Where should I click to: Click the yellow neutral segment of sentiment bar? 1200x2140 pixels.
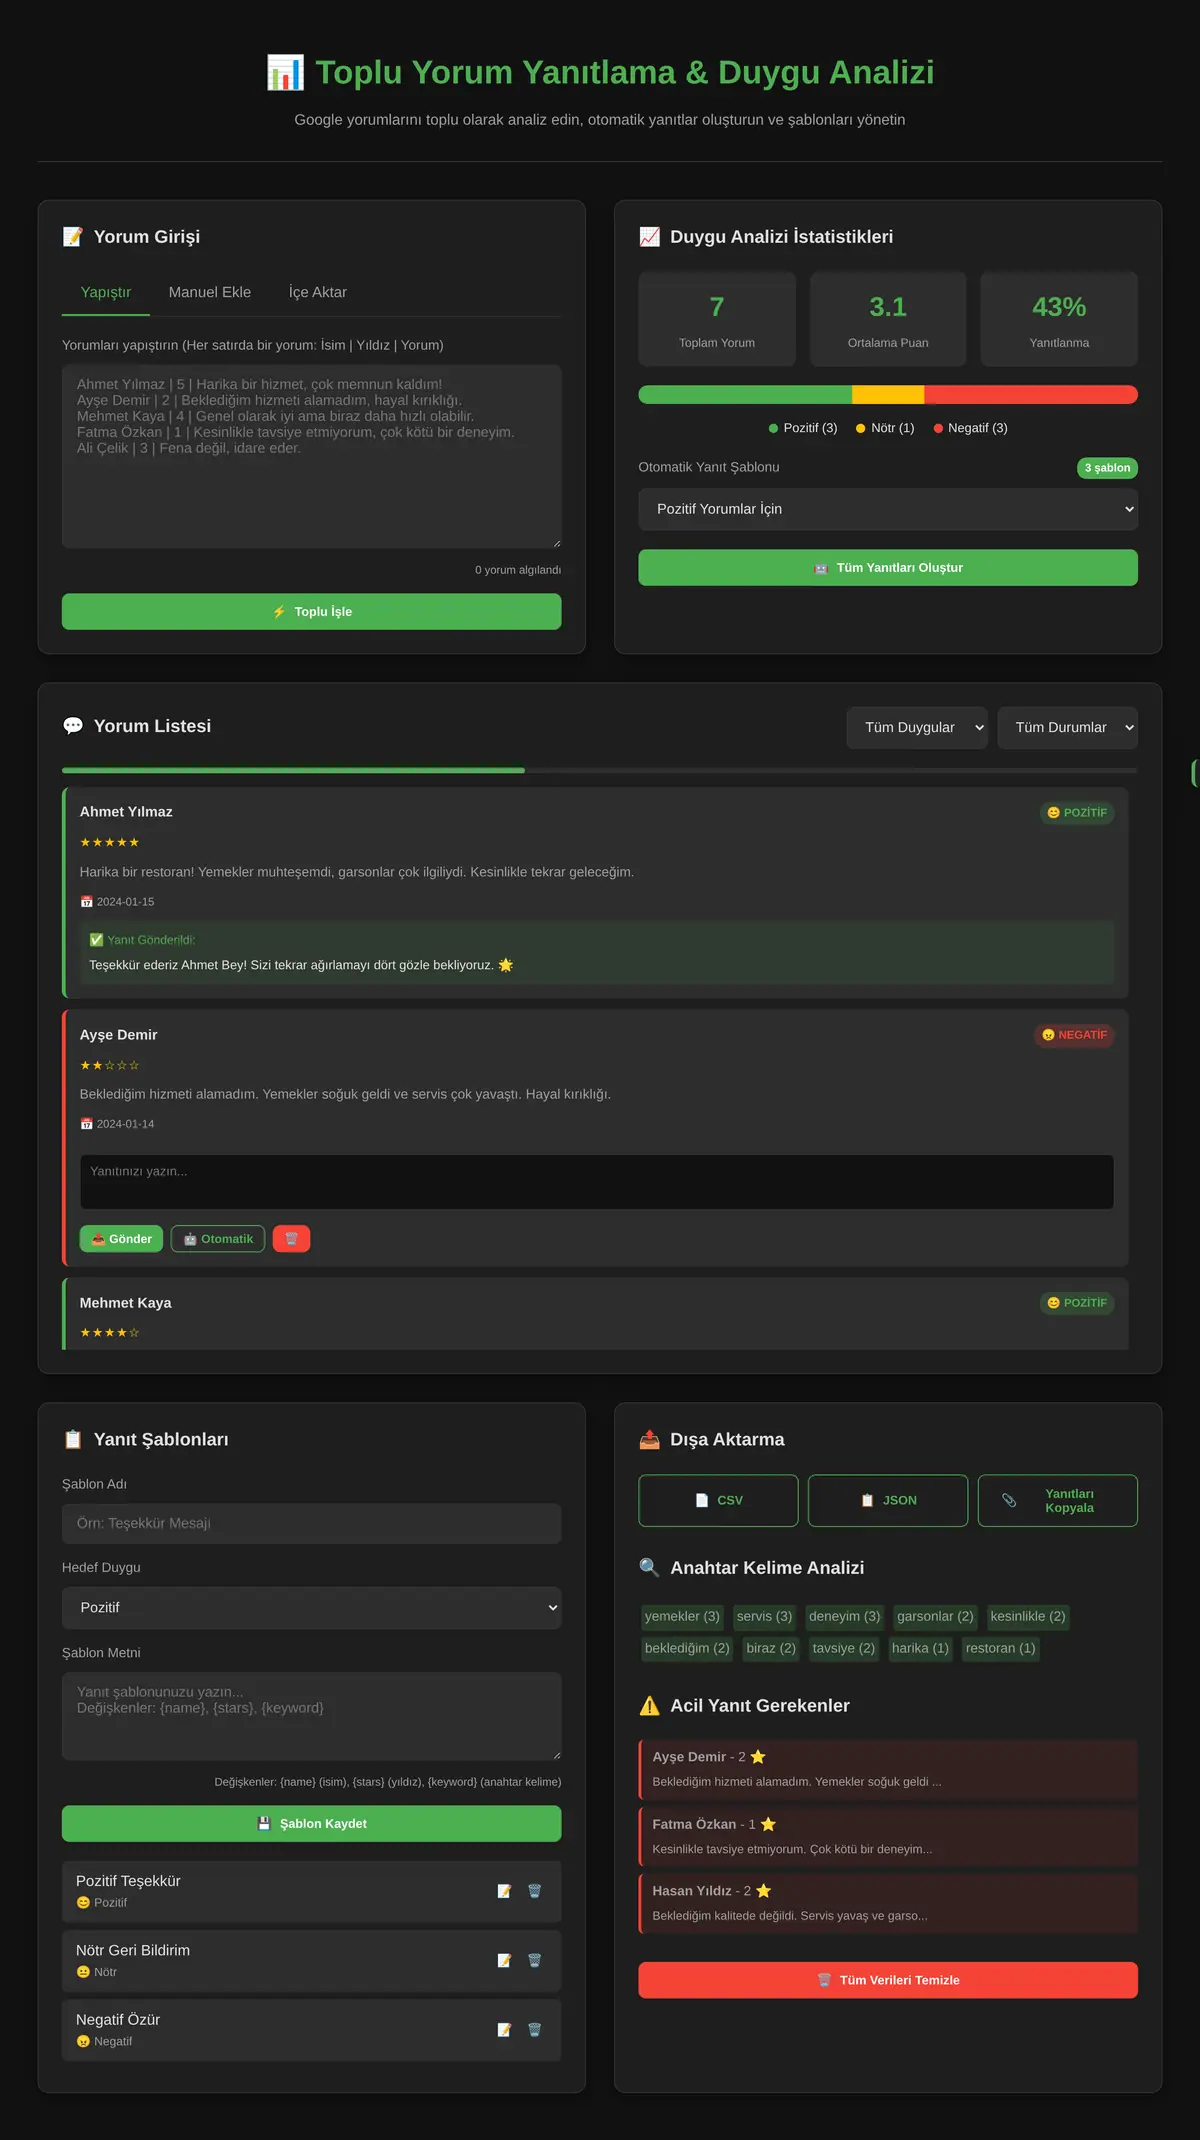point(888,394)
